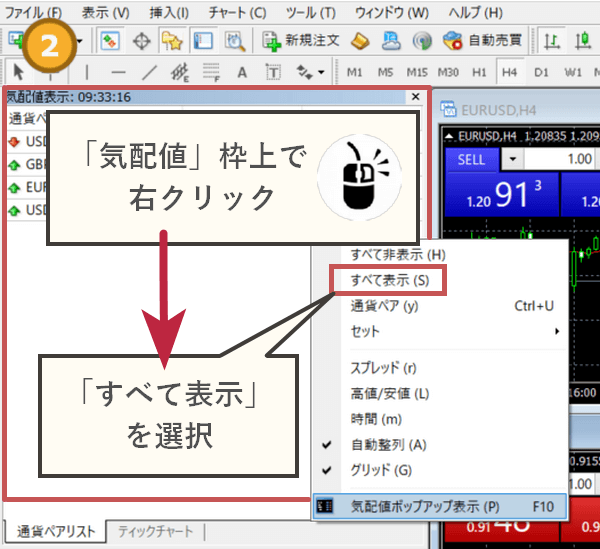This screenshot has height=549, width=600.
Task: Open the Navigator folder-star icon
Action: [x=172, y=40]
